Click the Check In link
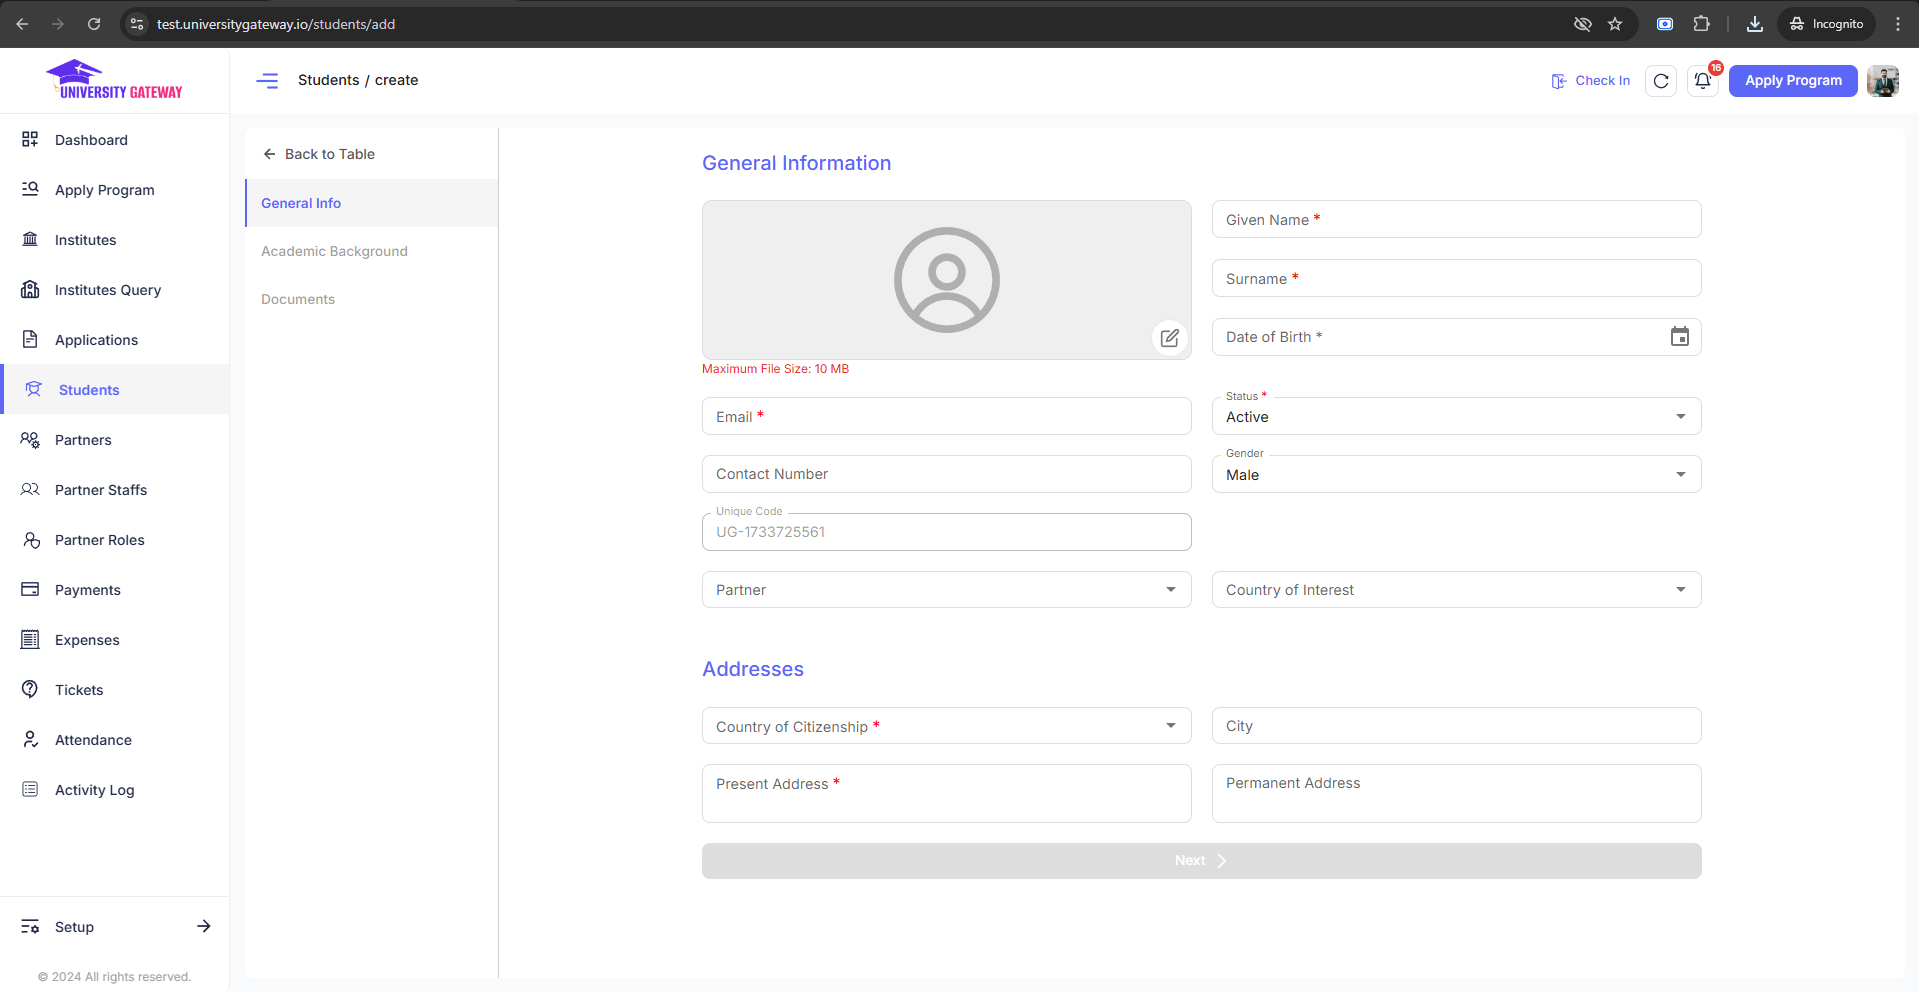 (1590, 81)
